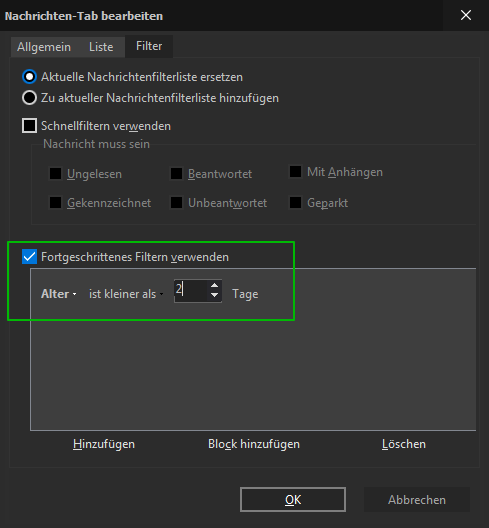Switch to the Allgemein tab
The width and height of the screenshot is (489, 528).
[44, 47]
